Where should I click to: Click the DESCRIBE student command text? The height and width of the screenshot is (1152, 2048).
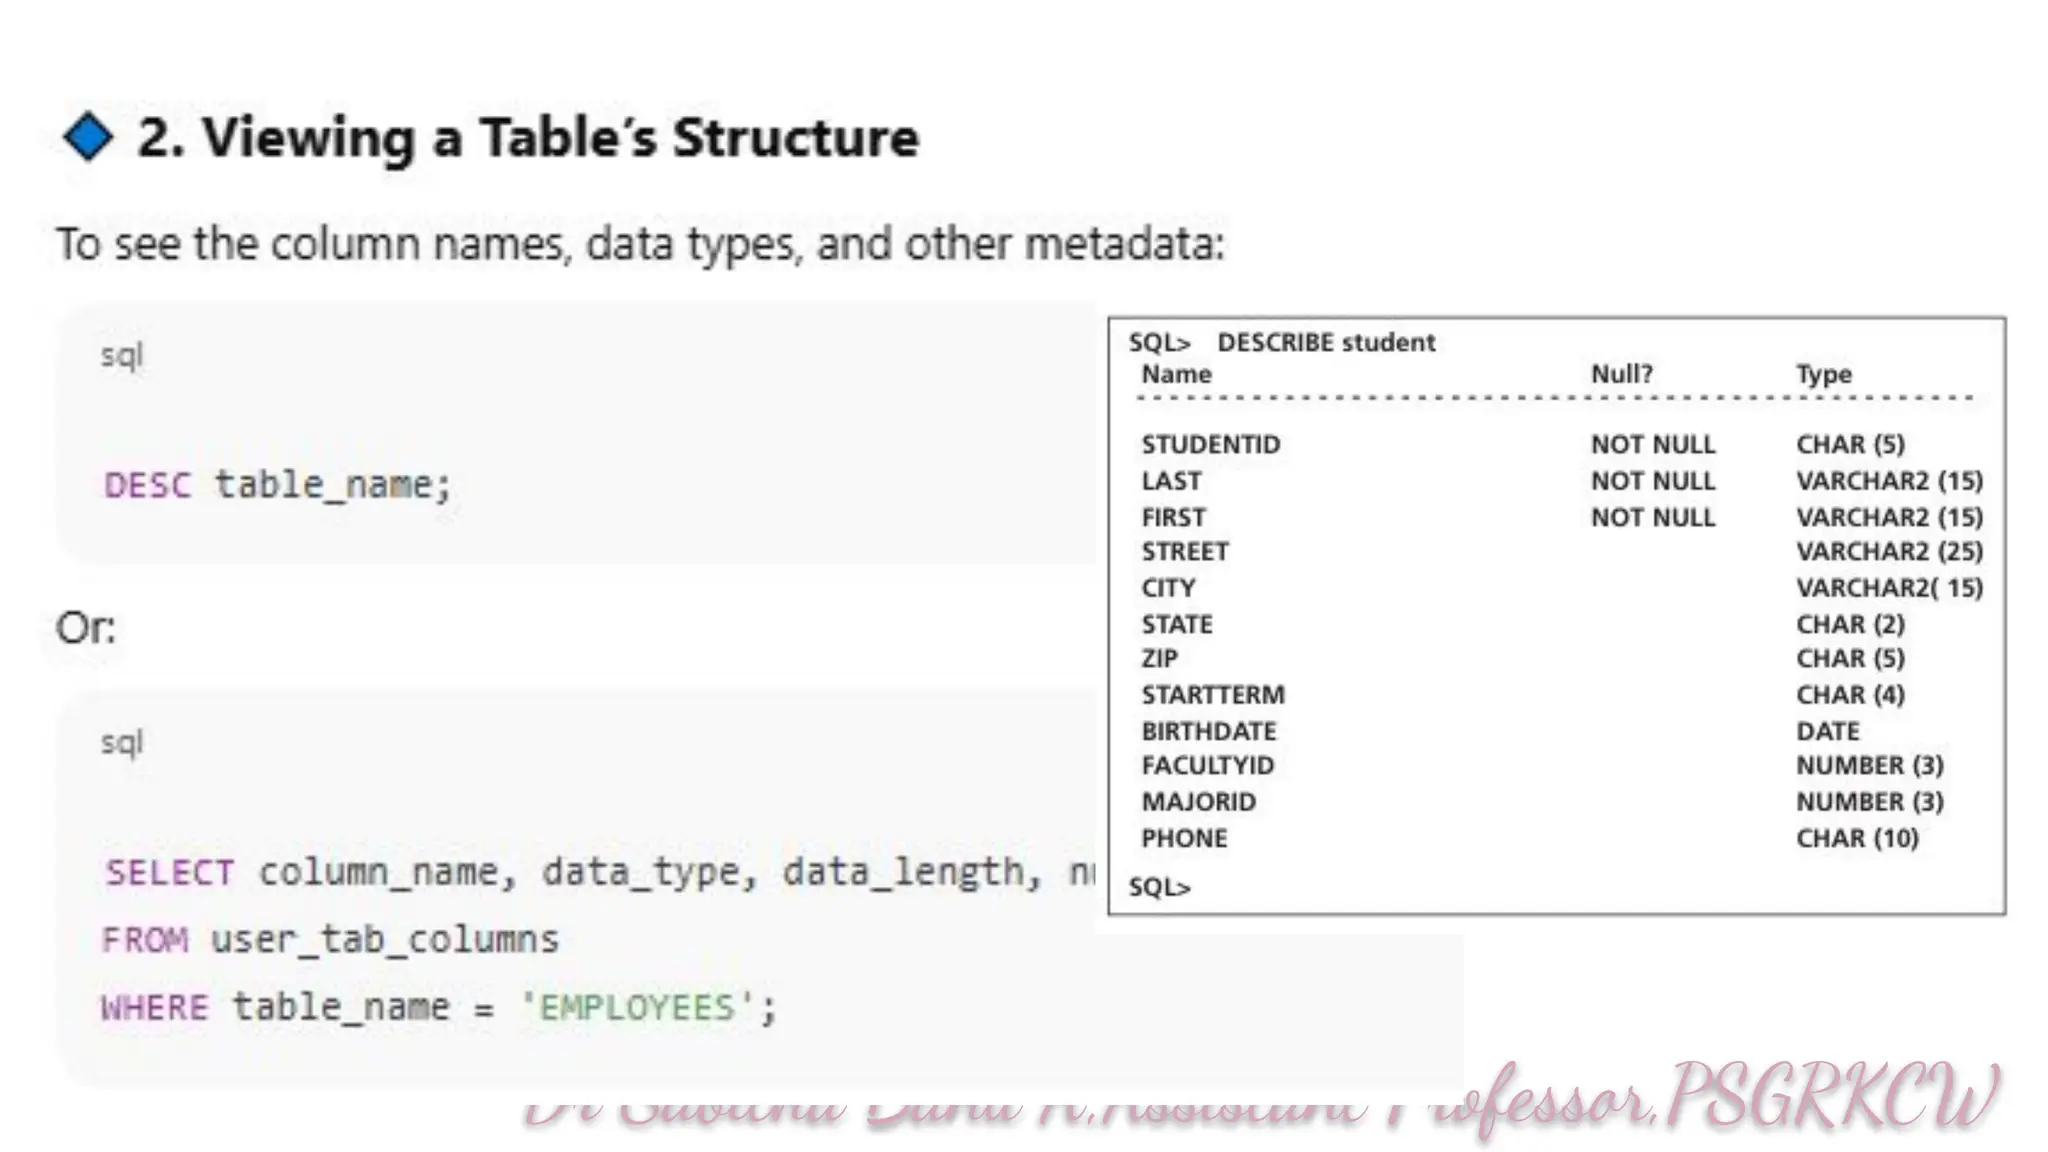point(1325,342)
